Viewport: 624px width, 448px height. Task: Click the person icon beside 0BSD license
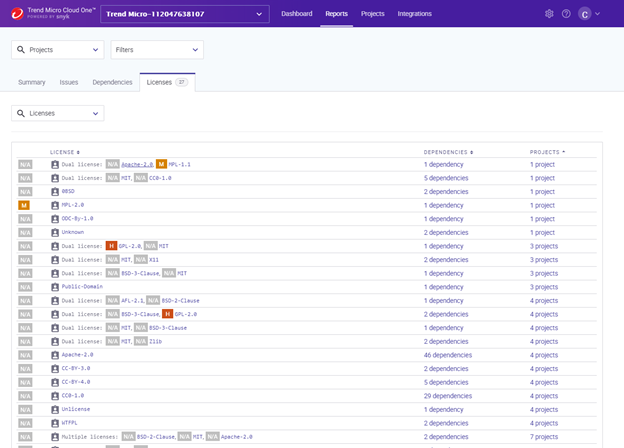[55, 191]
